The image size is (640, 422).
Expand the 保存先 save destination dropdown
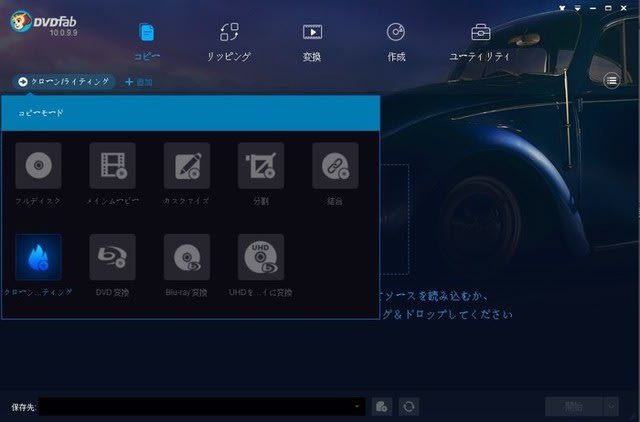click(358, 406)
